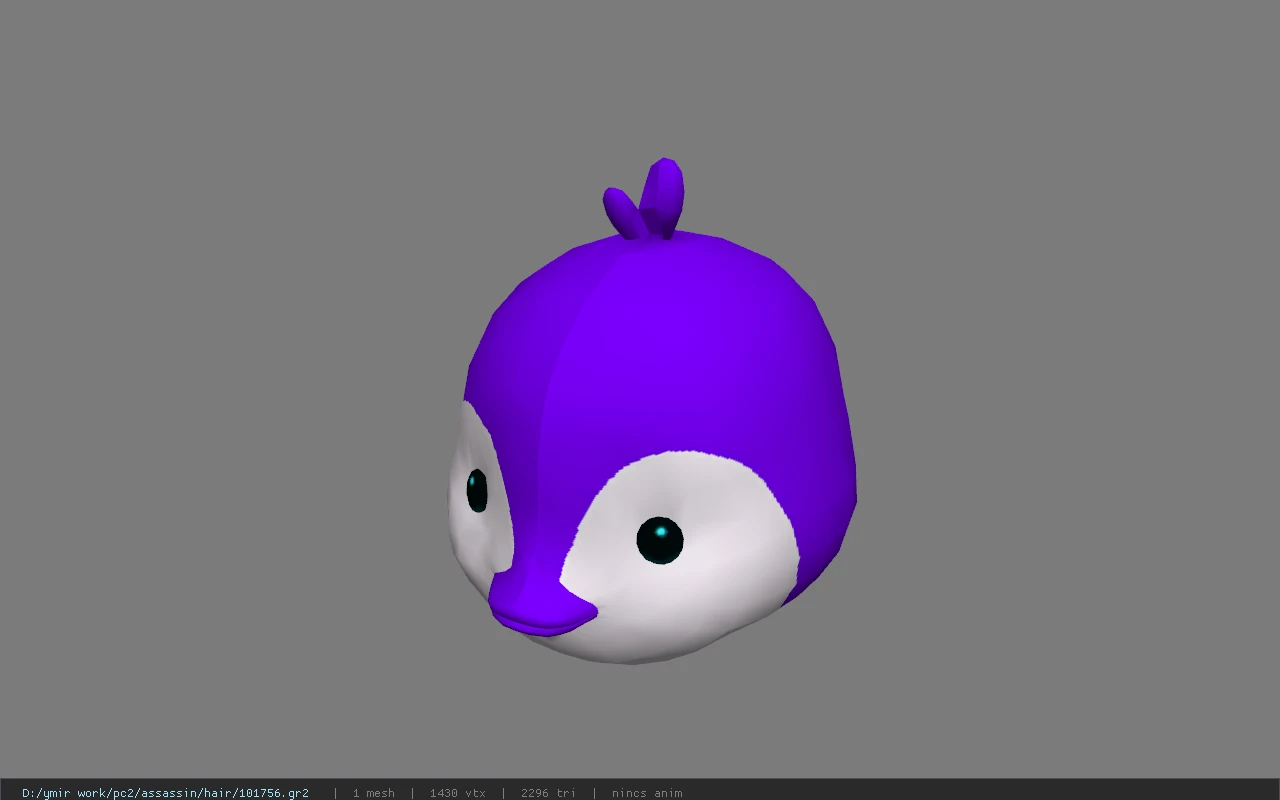Click the file path 101756.gr2 in status bar
The width and height of the screenshot is (1280, 800).
click(x=165, y=793)
